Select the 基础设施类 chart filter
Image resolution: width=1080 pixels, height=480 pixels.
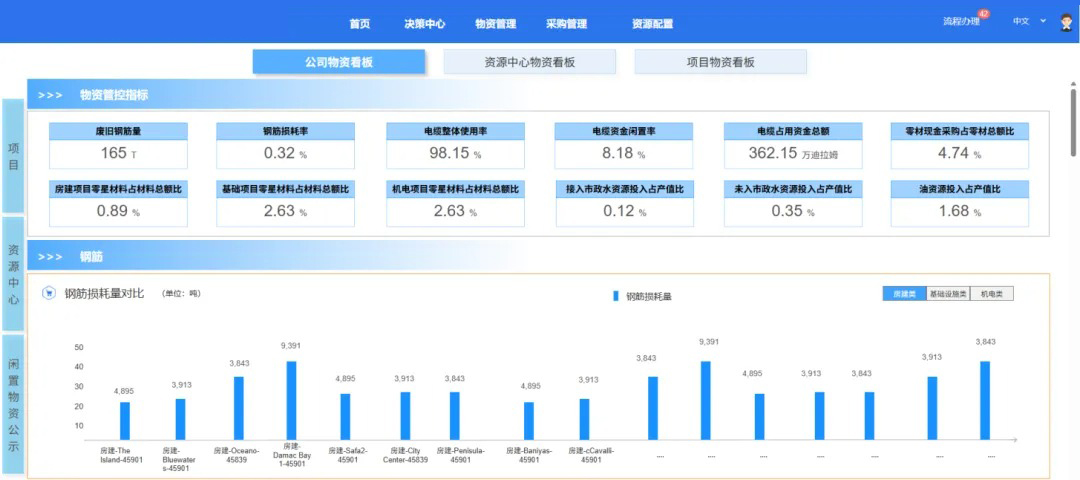coord(948,294)
